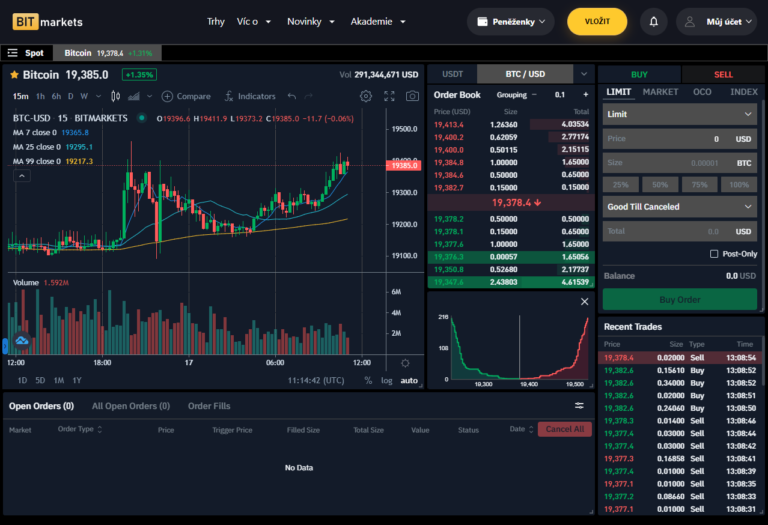Toggle percent scale on chart
Viewport: 768px width, 525px height.
(368, 381)
